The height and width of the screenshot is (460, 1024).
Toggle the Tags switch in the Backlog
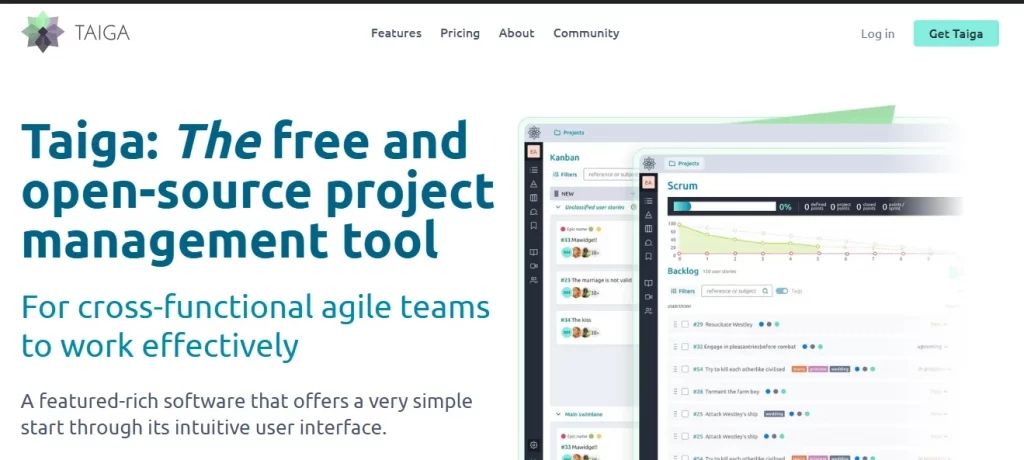pyautogui.click(x=783, y=291)
